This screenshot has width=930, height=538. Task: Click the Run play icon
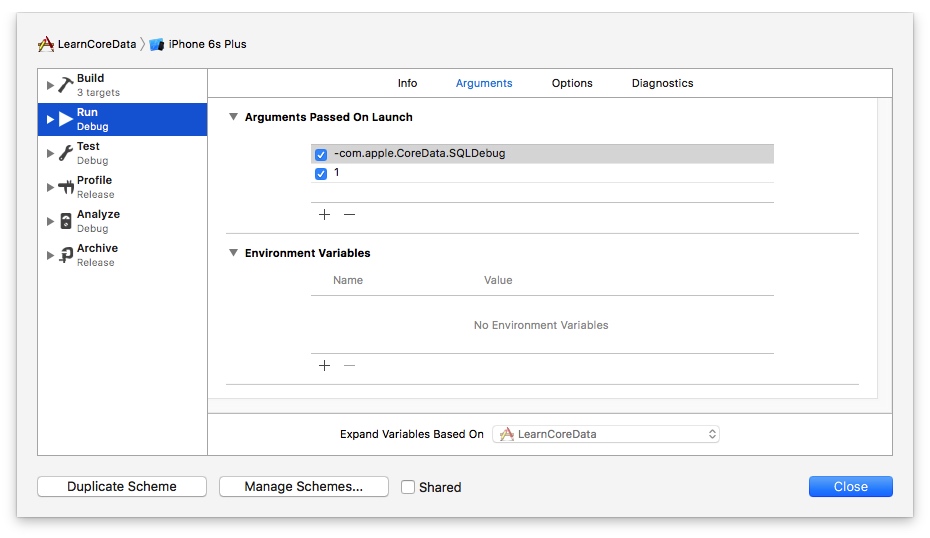click(66, 119)
